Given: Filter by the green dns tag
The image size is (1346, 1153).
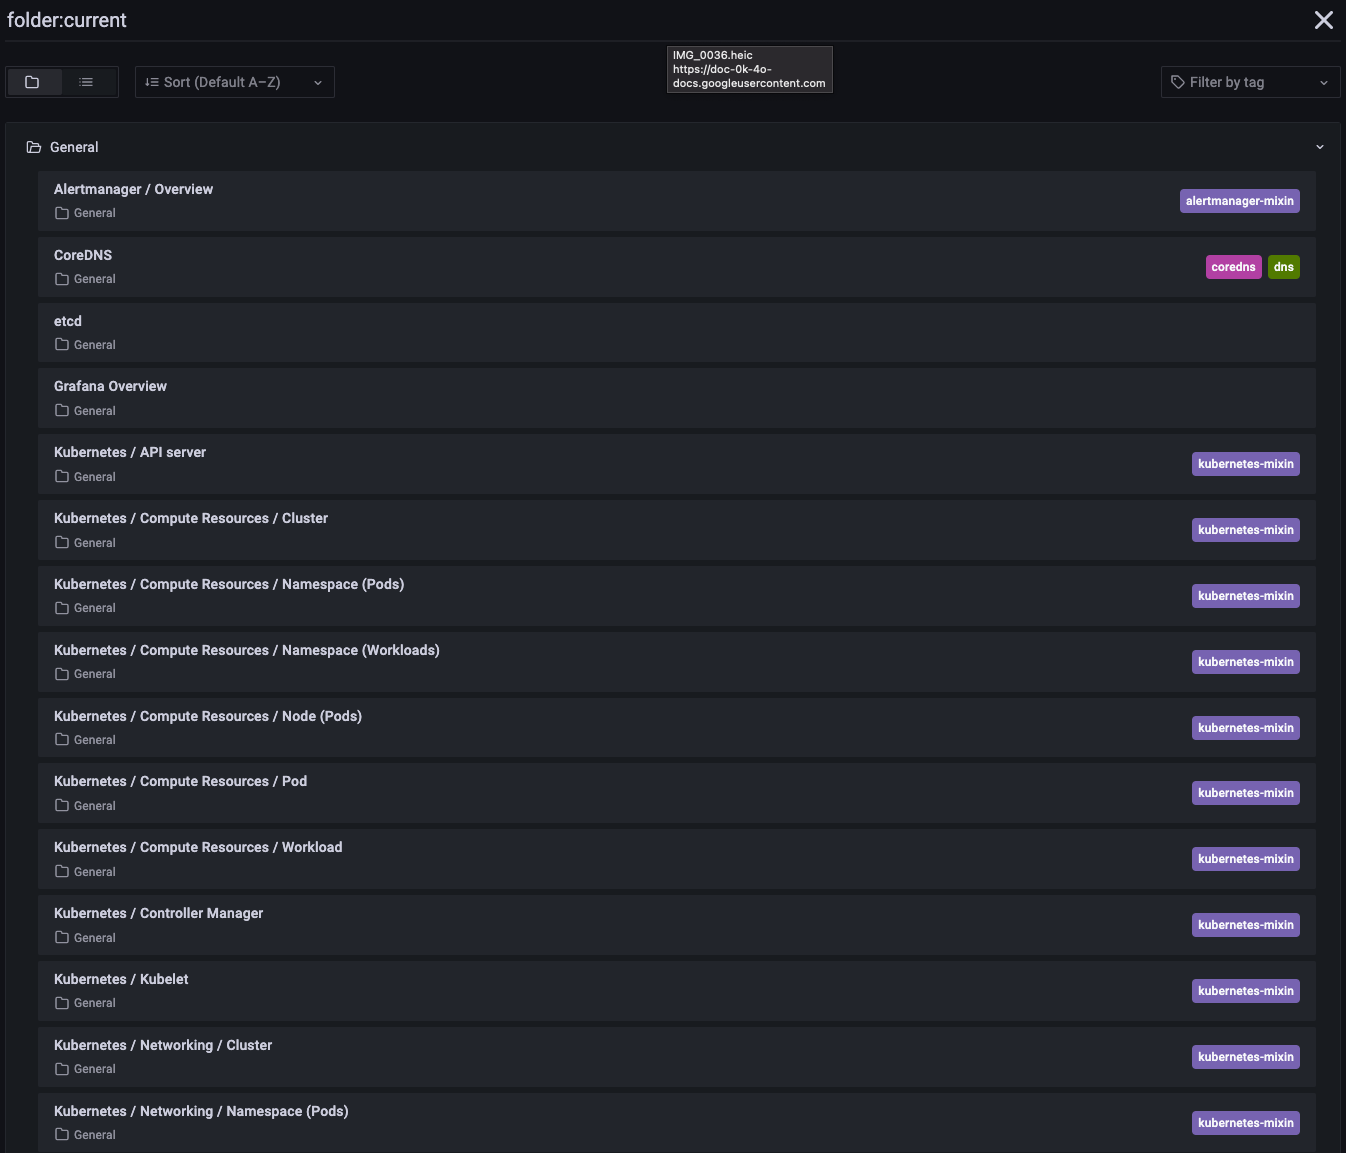Looking at the screenshot, I should [1283, 267].
